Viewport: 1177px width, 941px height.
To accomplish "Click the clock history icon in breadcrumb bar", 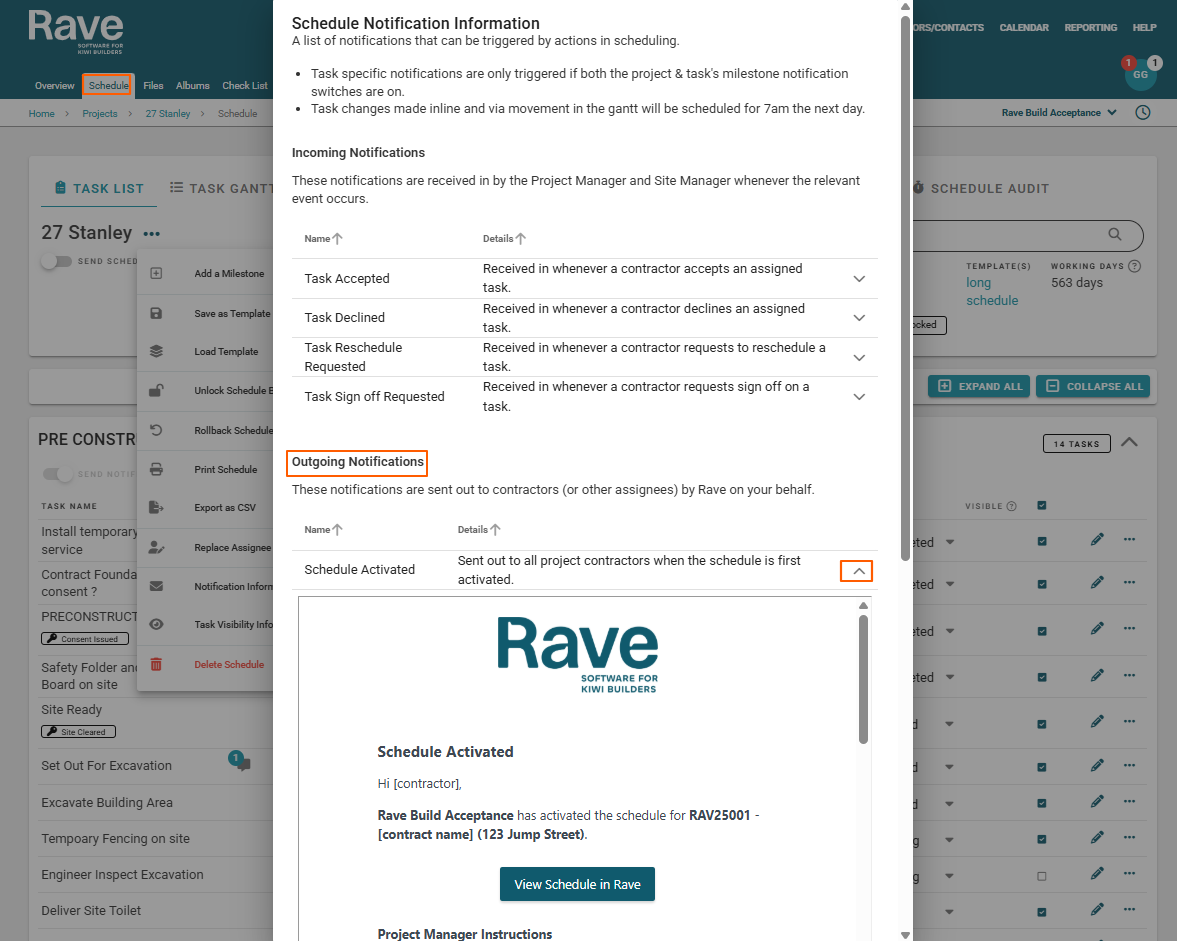I will [1142, 113].
